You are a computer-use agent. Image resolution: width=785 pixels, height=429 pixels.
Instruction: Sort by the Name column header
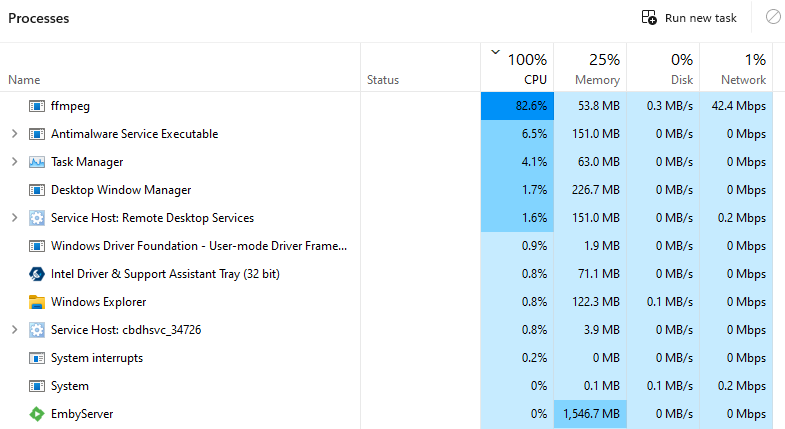(x=24, y=80)
